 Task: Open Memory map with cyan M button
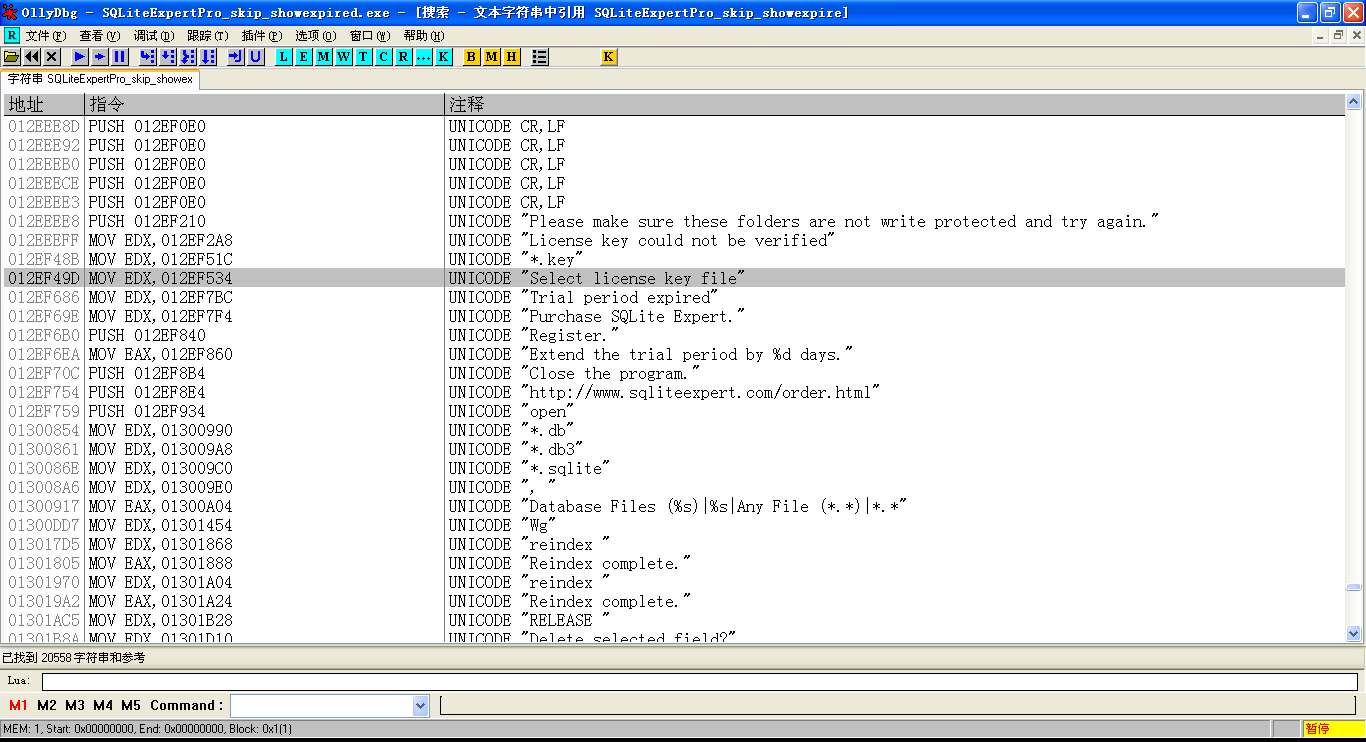pos(324,57)
